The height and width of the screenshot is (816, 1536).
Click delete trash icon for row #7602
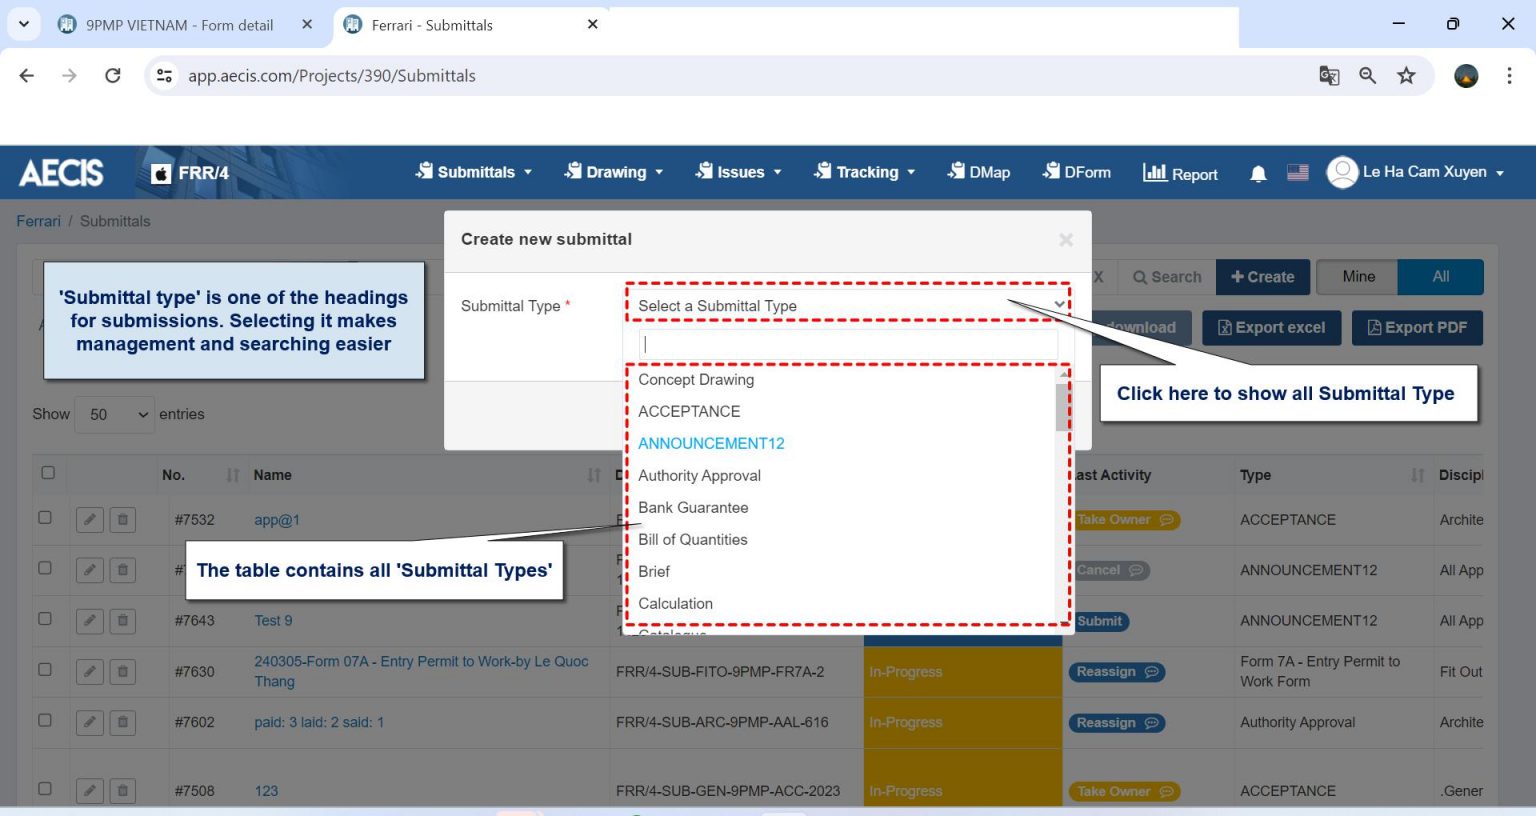[x=122, y=722]
